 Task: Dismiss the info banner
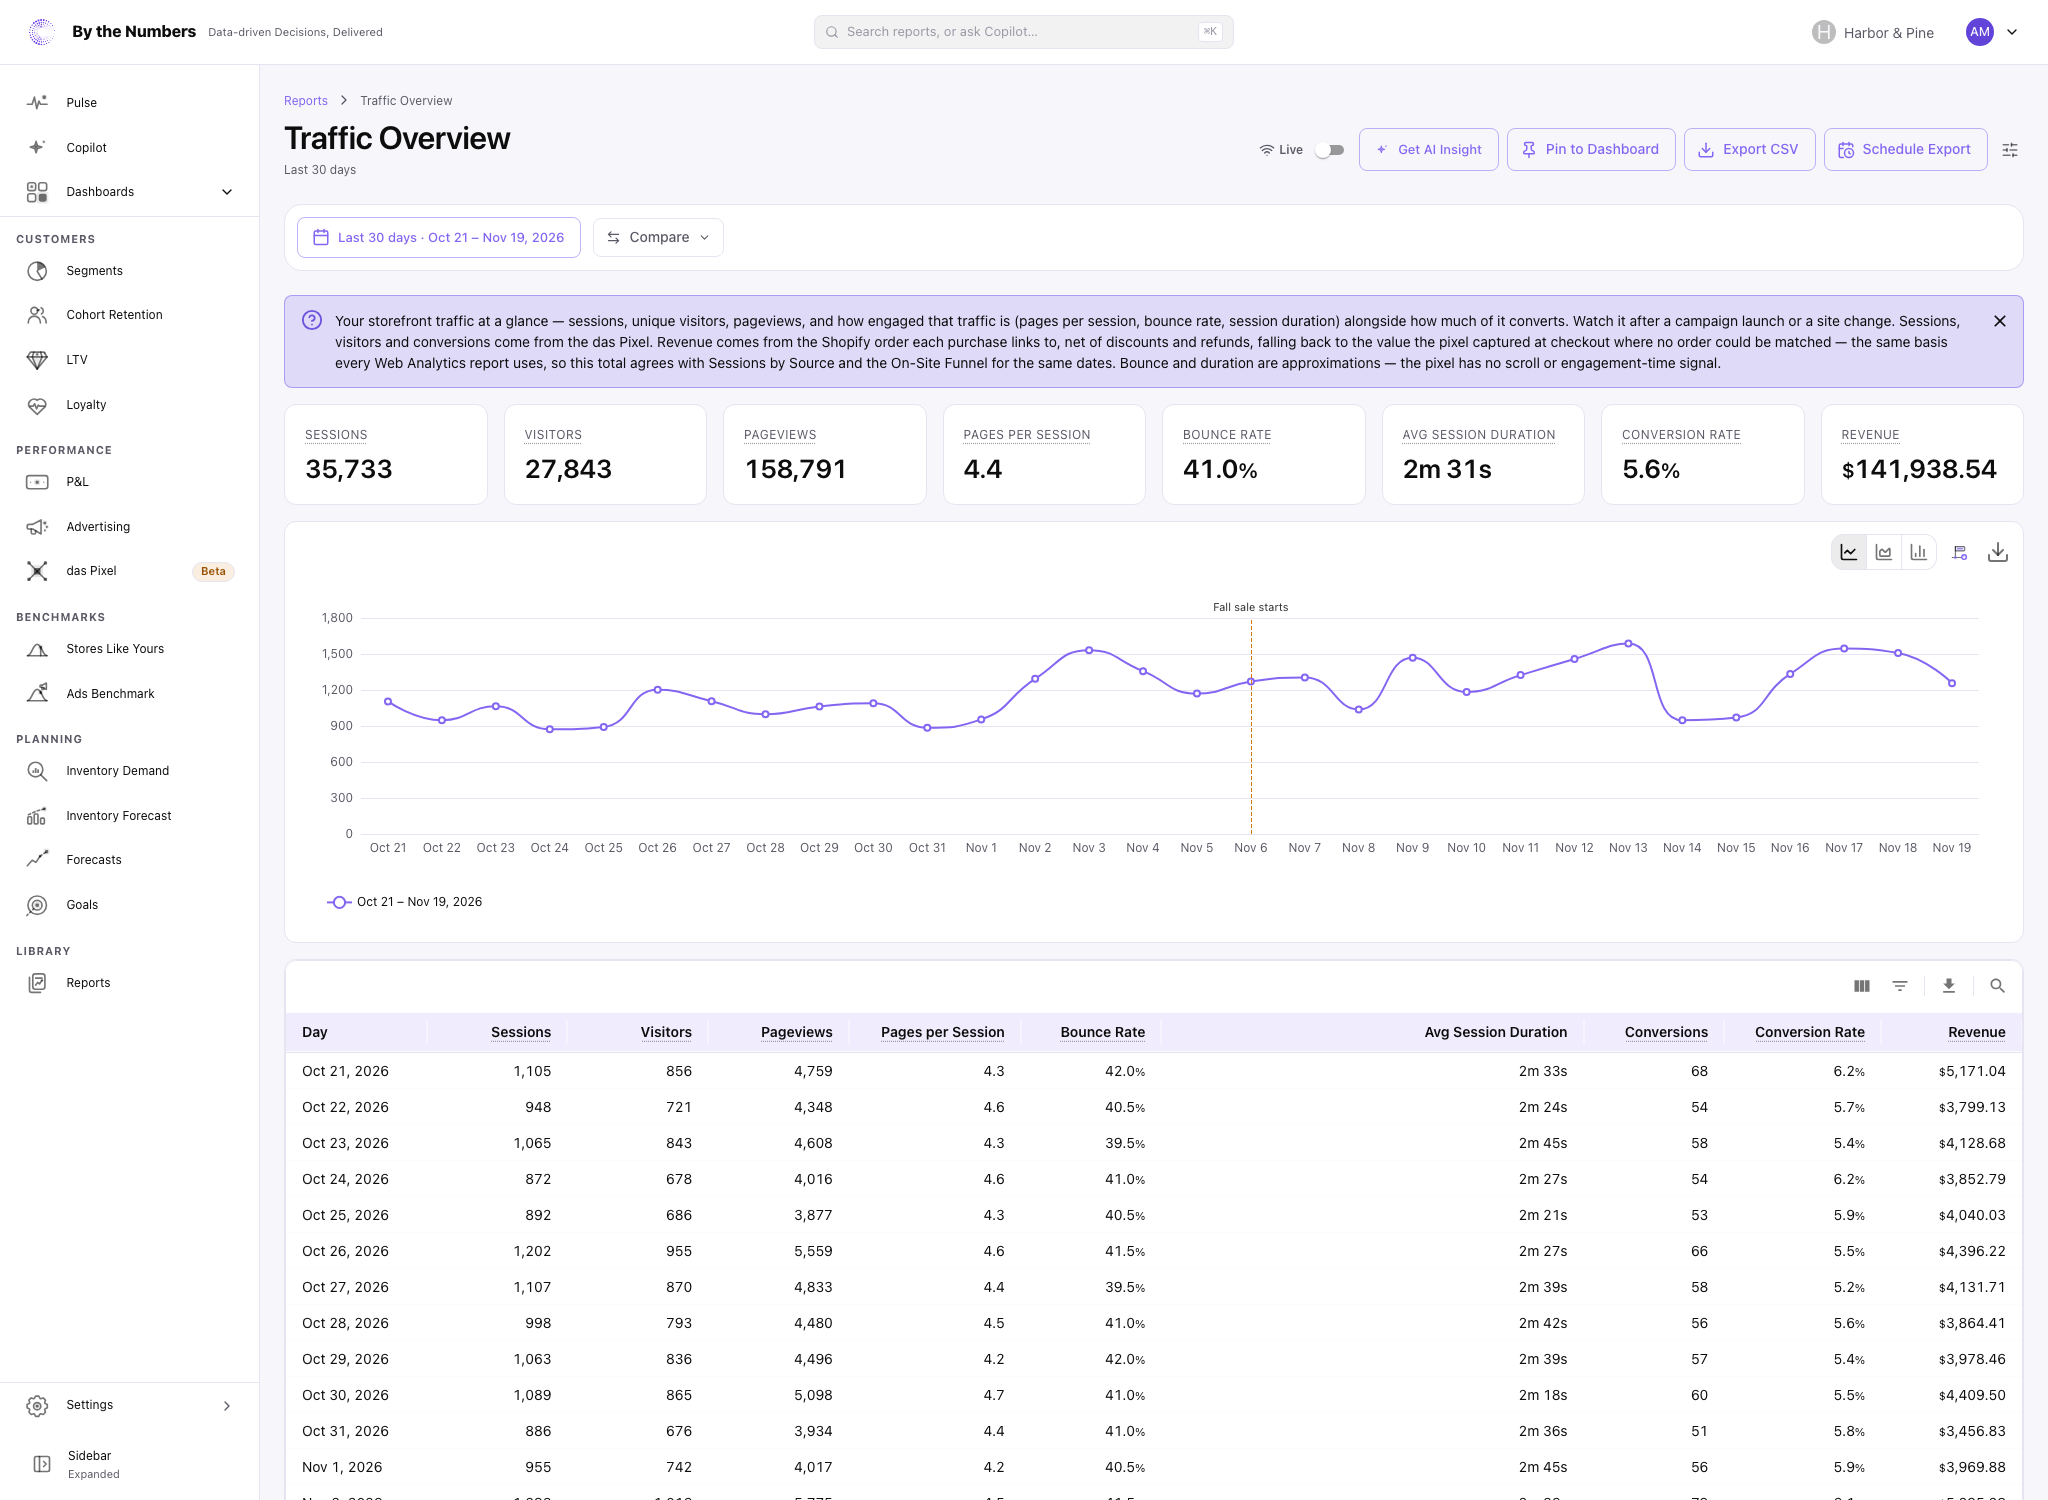(2000, 321)
